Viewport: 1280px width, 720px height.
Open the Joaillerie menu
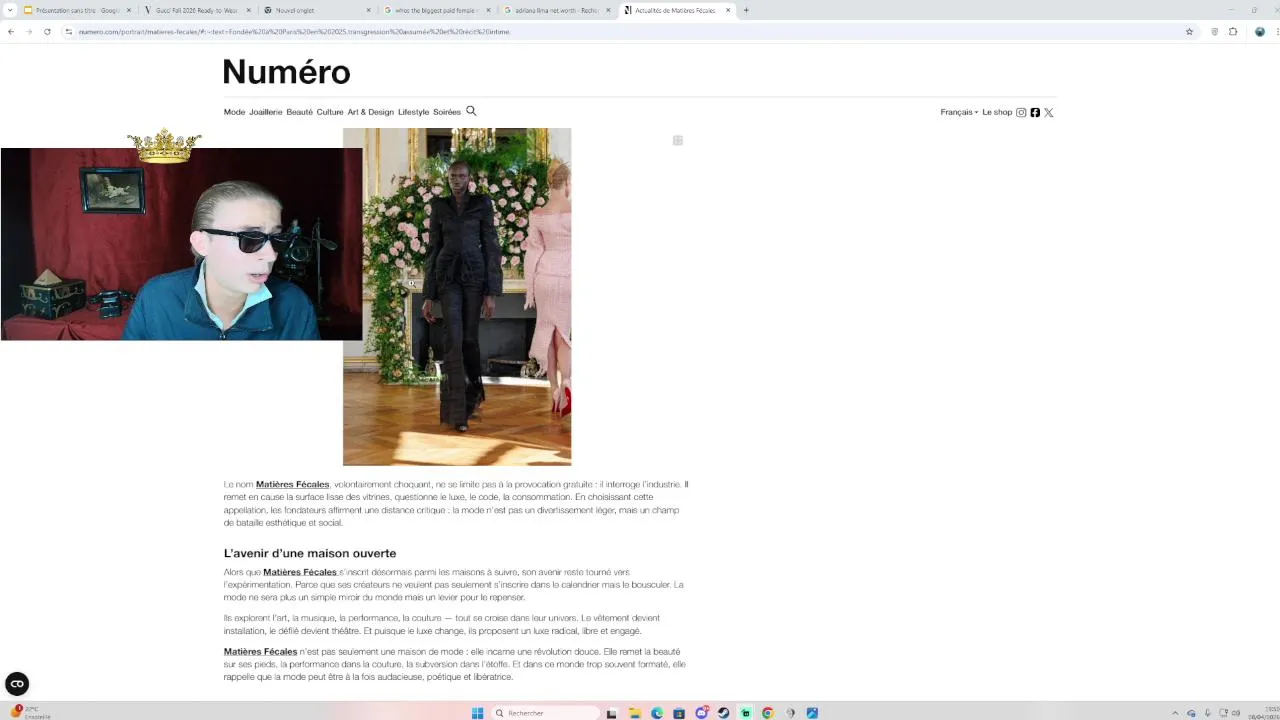point(266,112)
